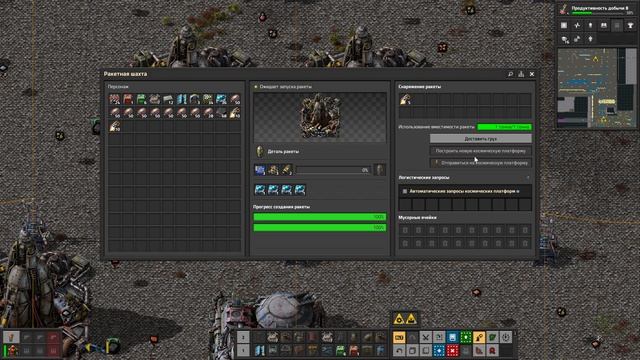This screenshot has height=360, width=640.
Task: Click the search magnifier in rocket silo title bar
Action: [510, 74]
